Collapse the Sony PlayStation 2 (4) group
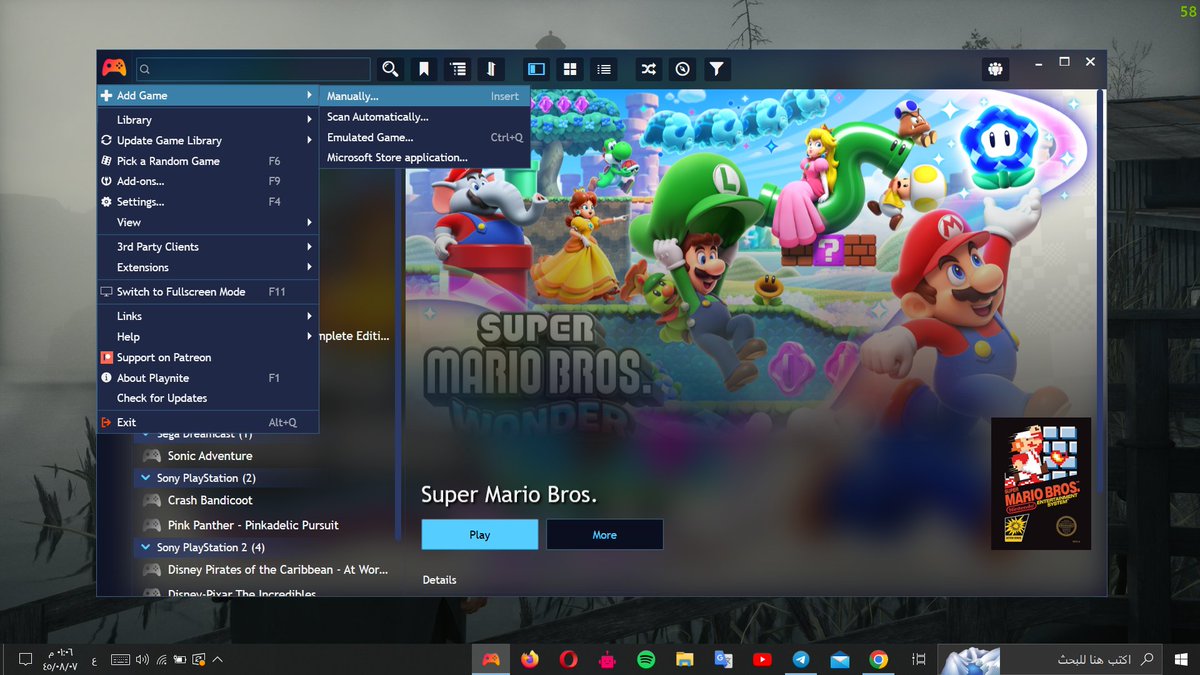 pos(146,548)
